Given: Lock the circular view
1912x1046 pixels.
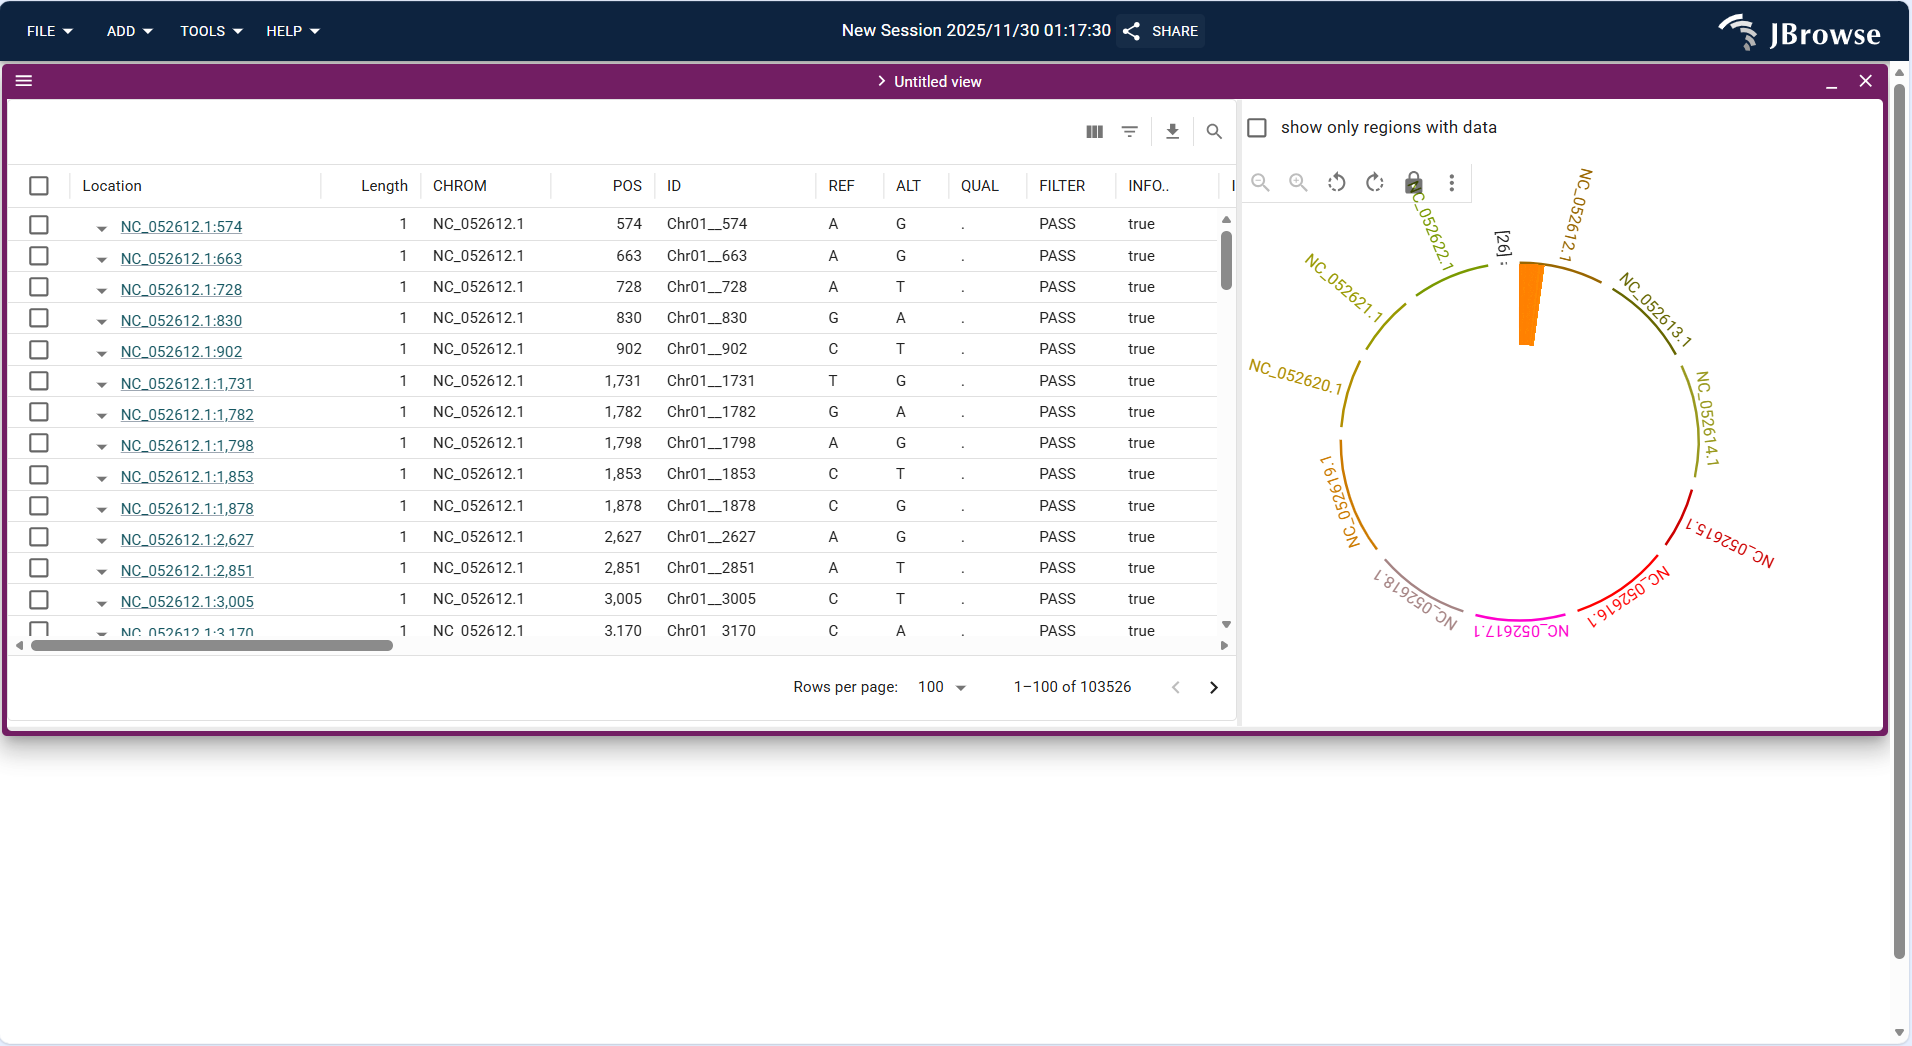Looking at the screenshot, I should pos(1412,183).
